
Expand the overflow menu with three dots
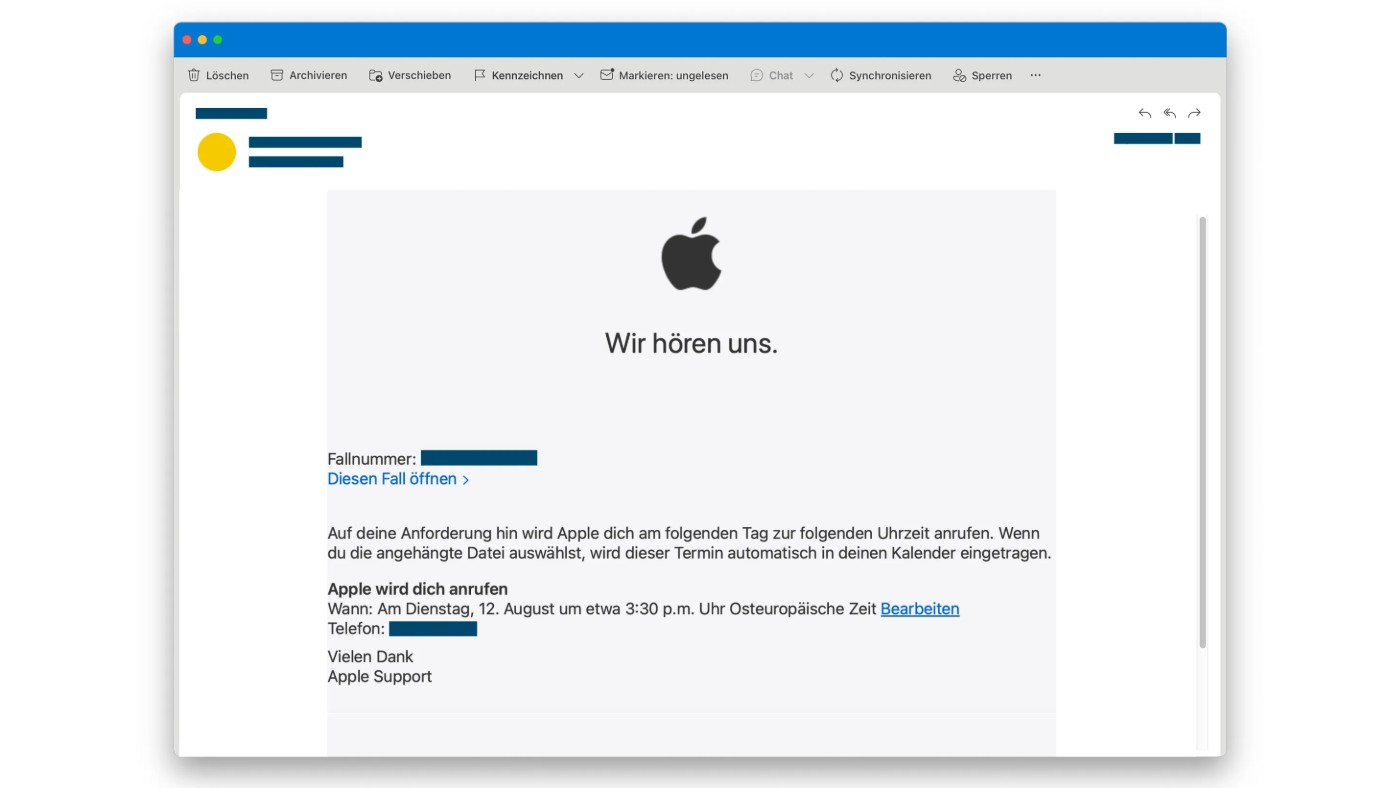pyautogui.click(x=1035, y=75)
